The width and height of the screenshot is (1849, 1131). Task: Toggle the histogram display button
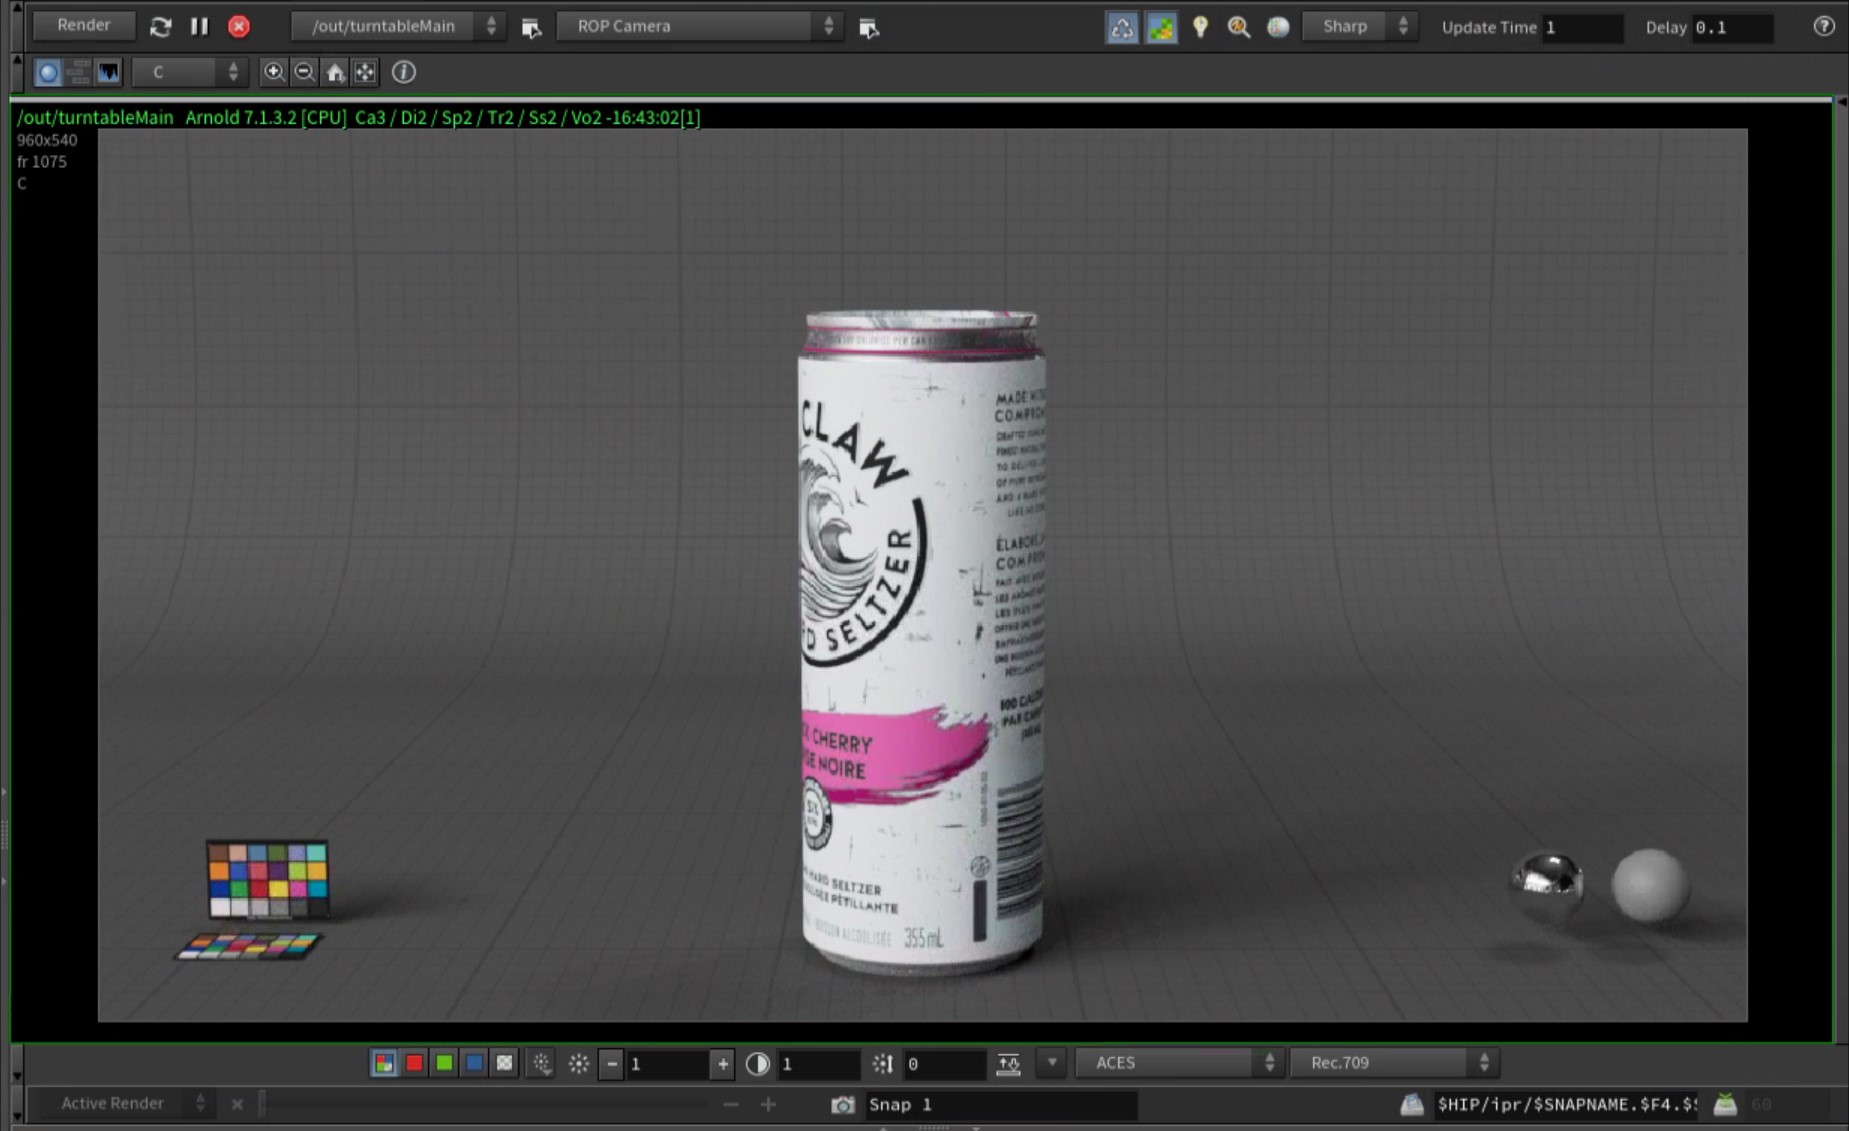point(108,72)
